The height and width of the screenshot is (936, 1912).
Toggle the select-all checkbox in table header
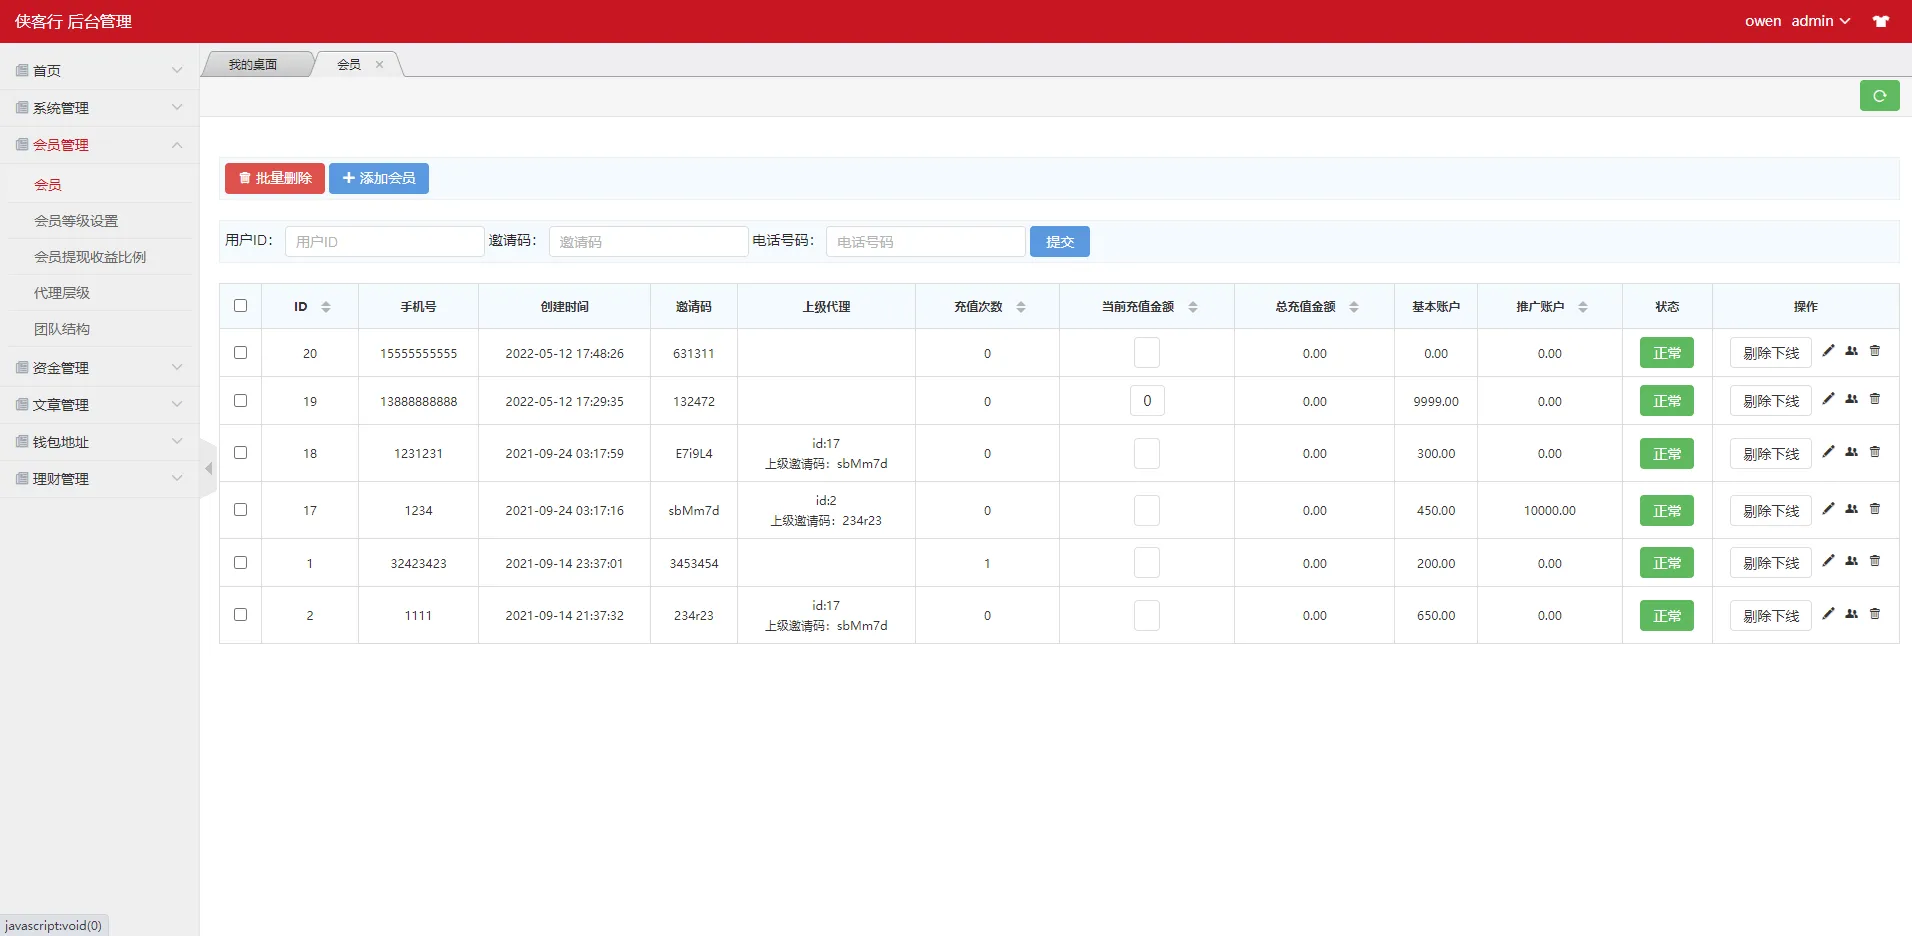[x=240, y=306]
